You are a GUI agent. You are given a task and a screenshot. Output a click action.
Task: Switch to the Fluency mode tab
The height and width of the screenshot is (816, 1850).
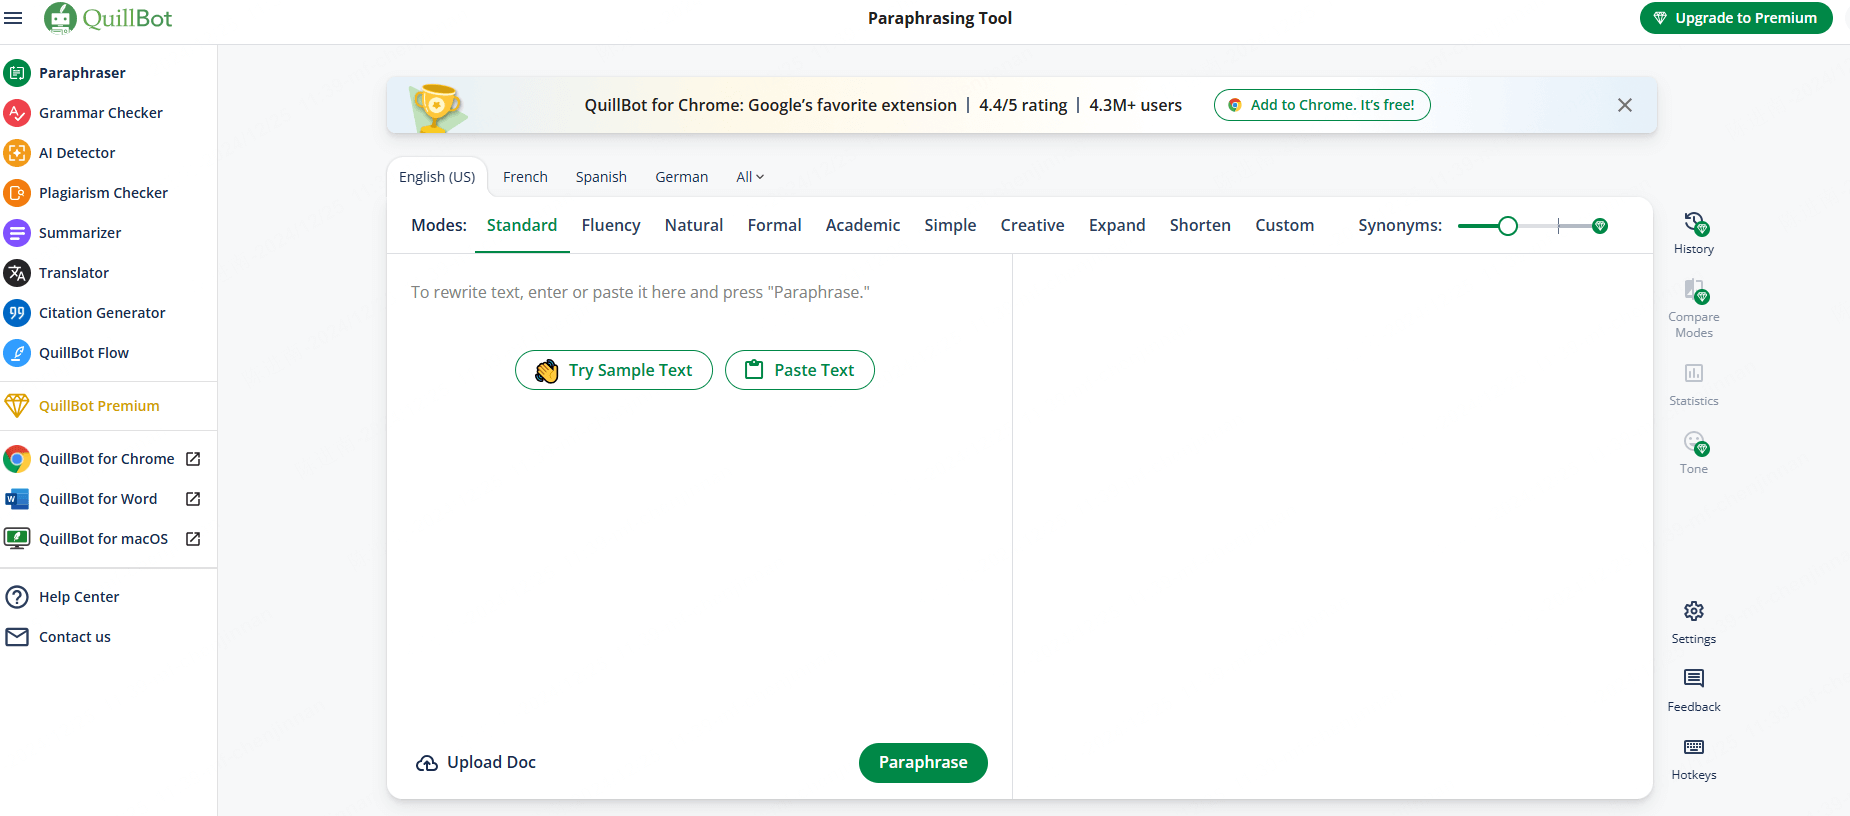(611, 225)
